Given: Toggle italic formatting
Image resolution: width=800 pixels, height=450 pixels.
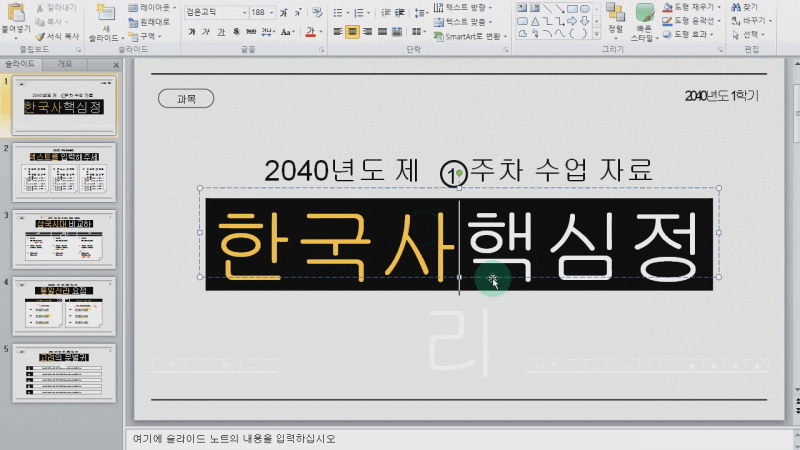Looking at the screenshot, I should [x=206, y=32].
